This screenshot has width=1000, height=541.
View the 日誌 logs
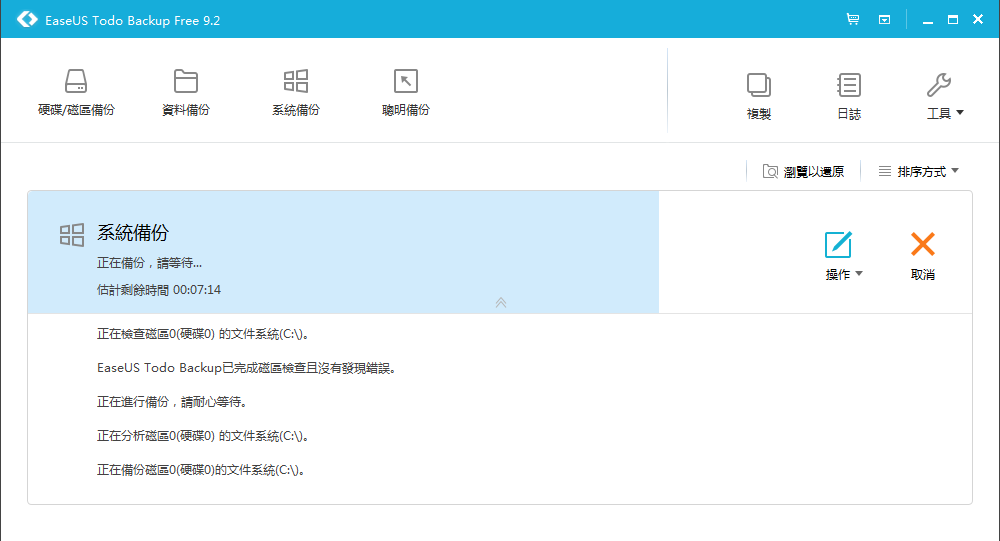849,96
